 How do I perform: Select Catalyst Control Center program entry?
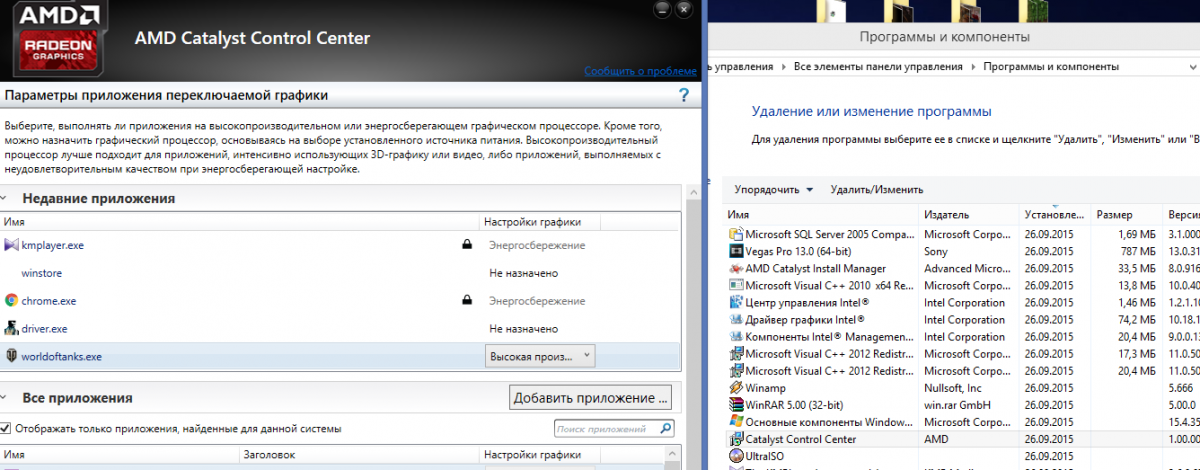click(x=962, y=438)
